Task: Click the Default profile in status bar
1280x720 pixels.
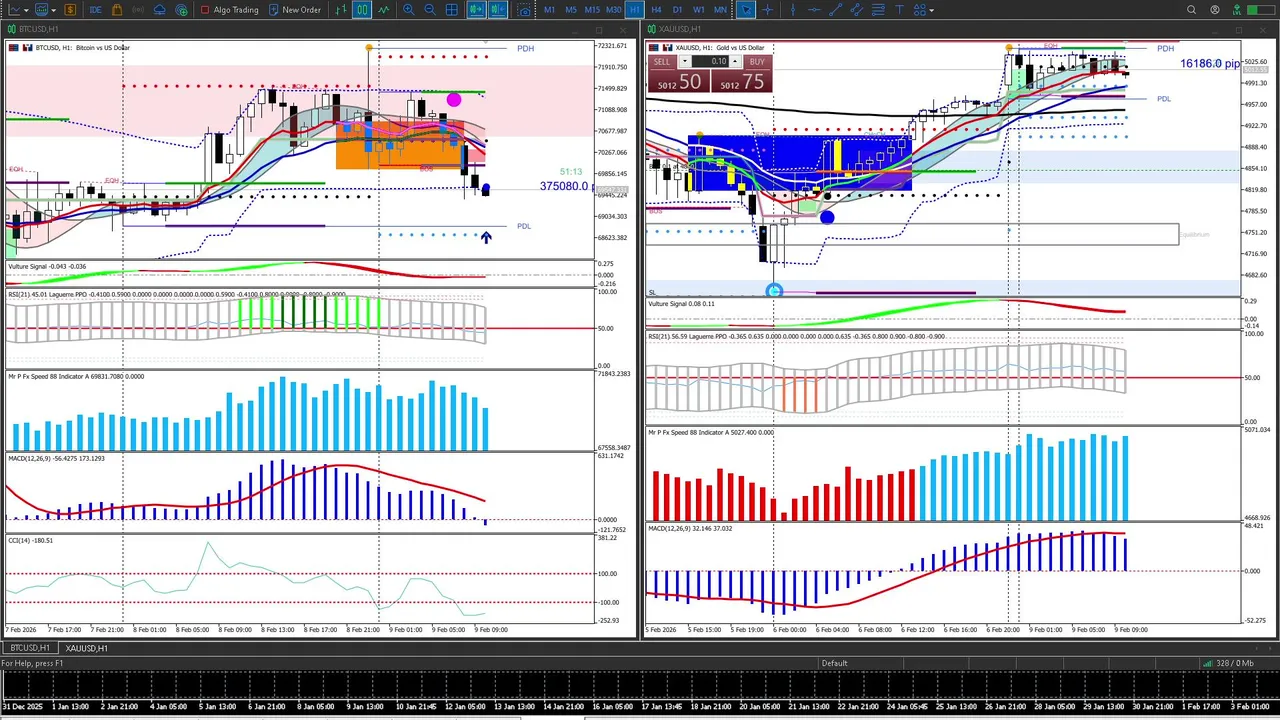Action: 835,663
